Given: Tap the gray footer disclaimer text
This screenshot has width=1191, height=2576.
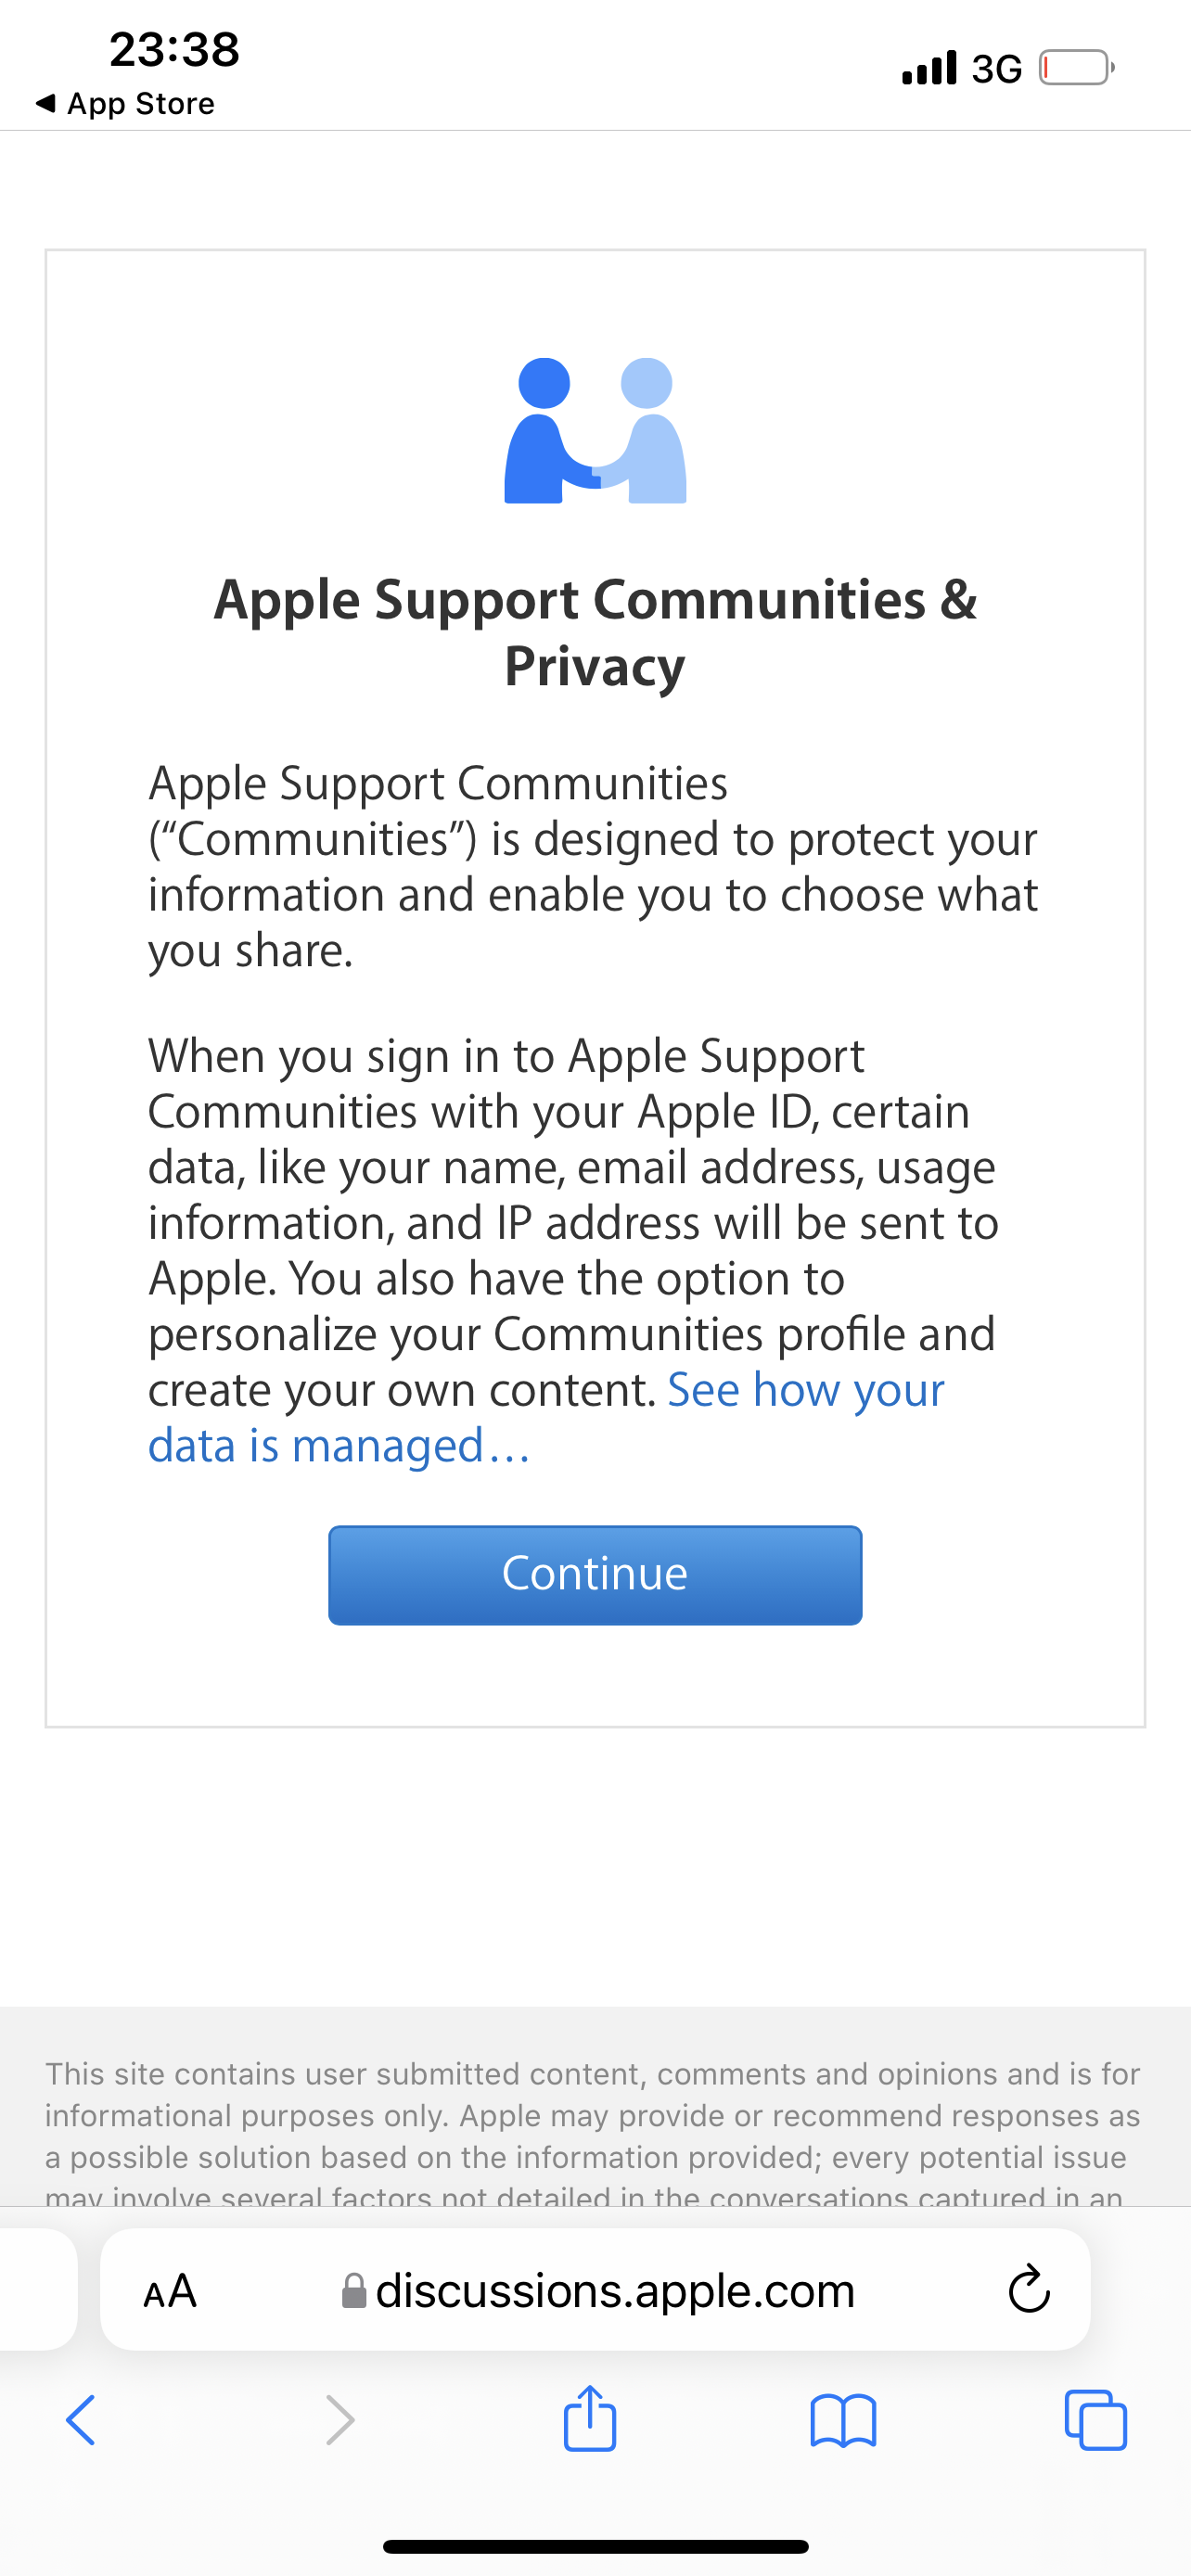Looking at the screenshot, I should (593, 2115).
